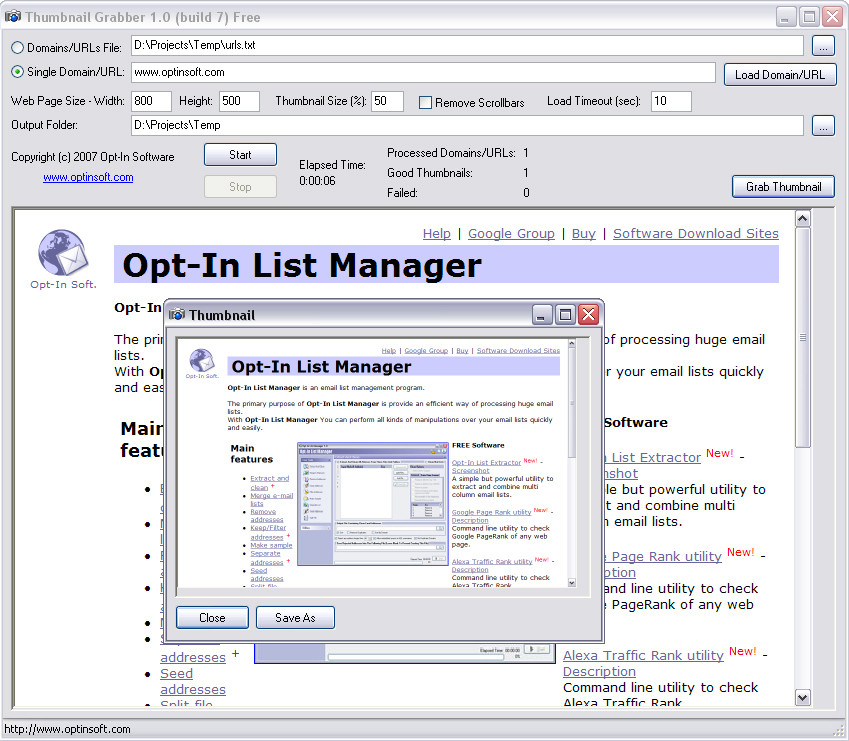This screenshot has width=849, height=741.
Task: Click the Single Domain/URL input field
Action: [423, 73]
